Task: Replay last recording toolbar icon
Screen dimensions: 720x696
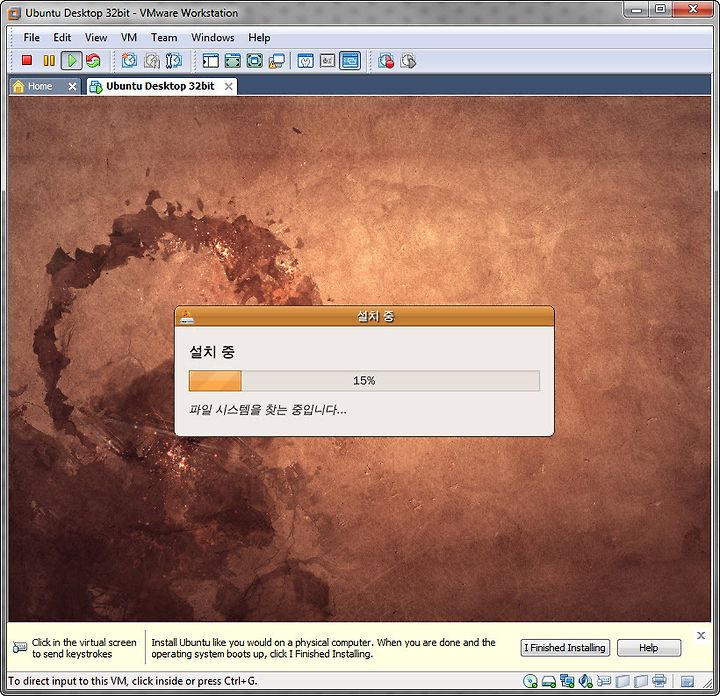Action: (x=408, y=61)
